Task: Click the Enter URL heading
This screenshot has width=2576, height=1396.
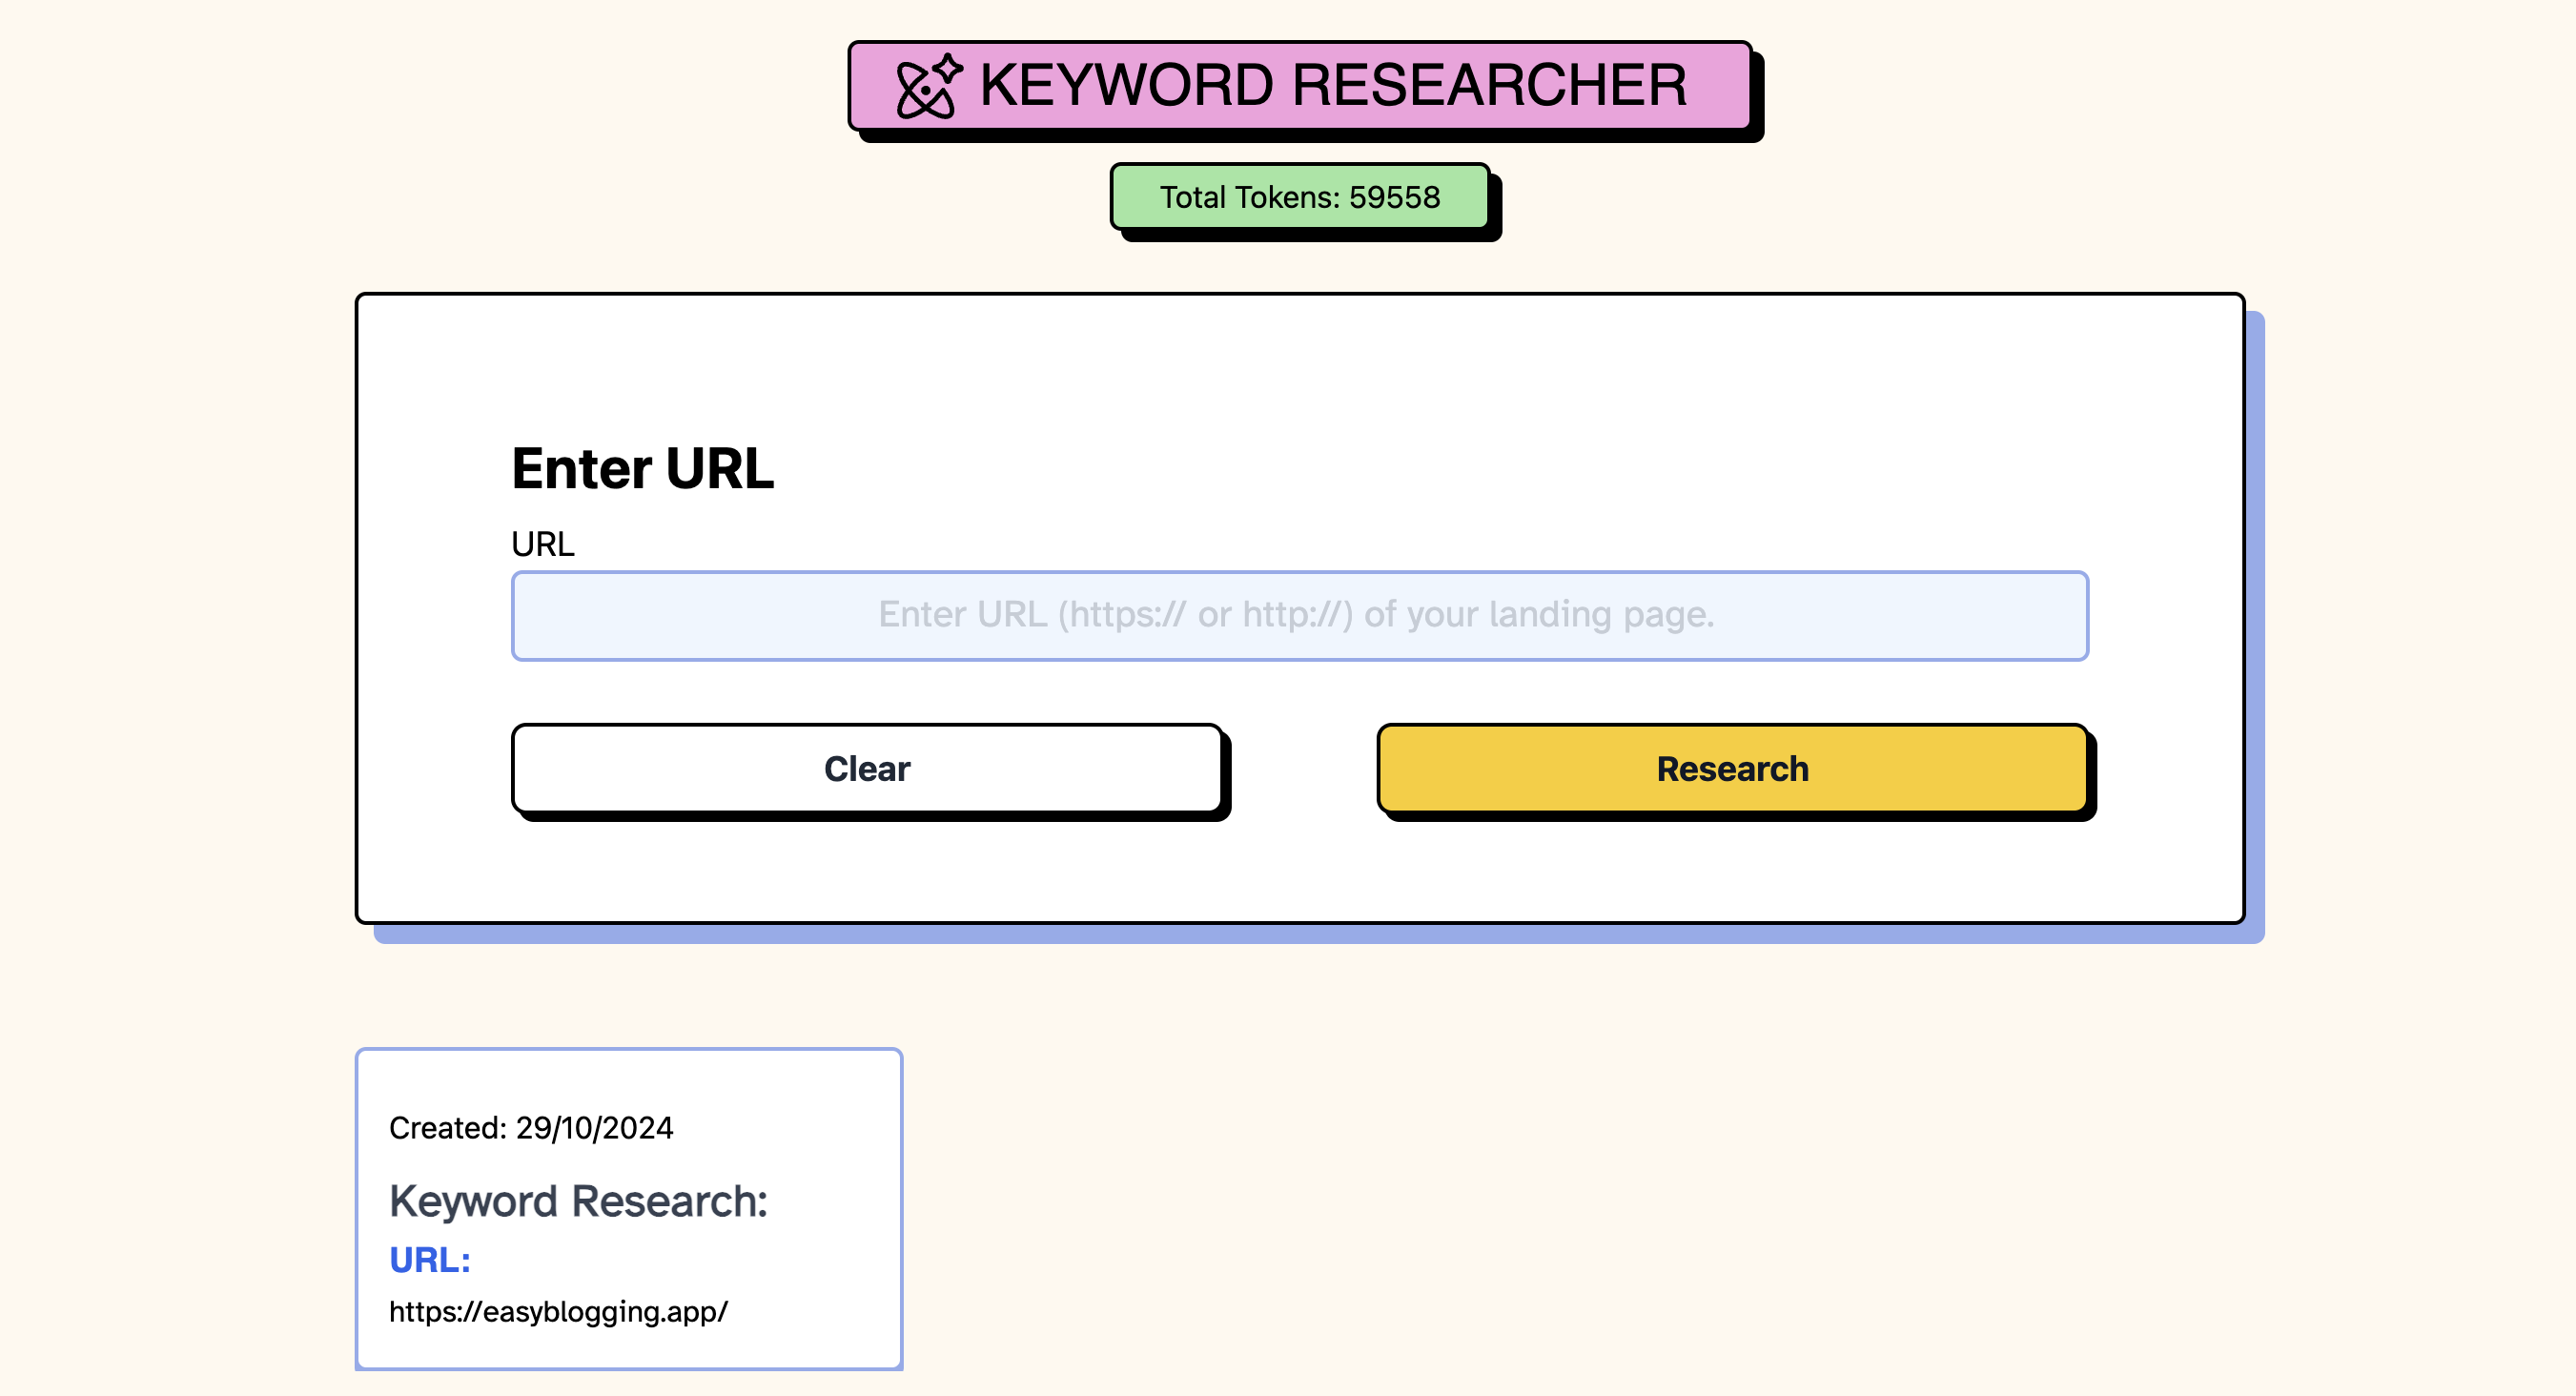Action: (x=642, y=468)
